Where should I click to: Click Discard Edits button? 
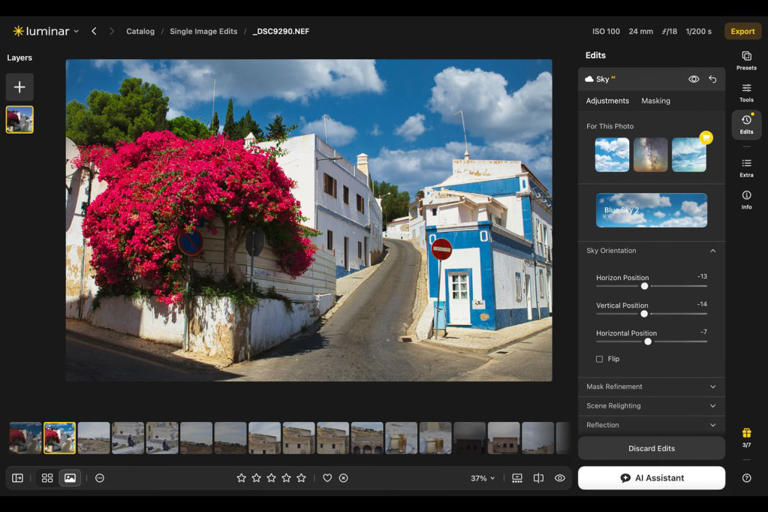(651, 448)
